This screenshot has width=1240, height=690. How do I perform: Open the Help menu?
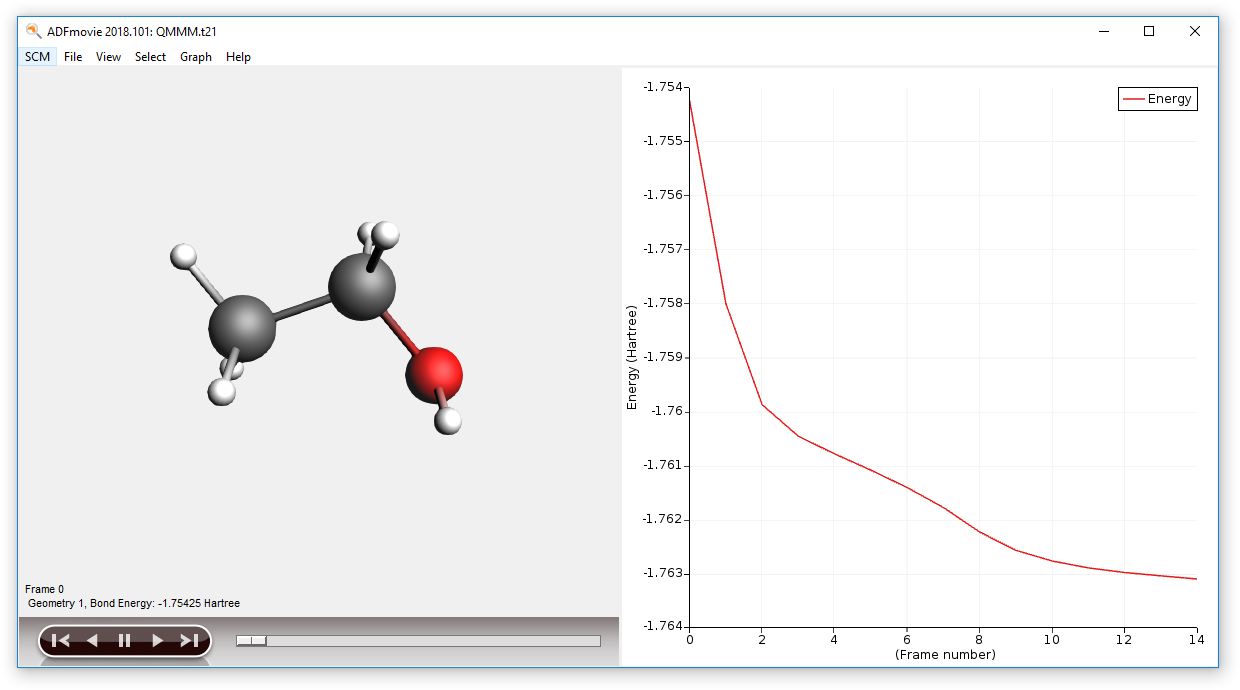(238, 57)
